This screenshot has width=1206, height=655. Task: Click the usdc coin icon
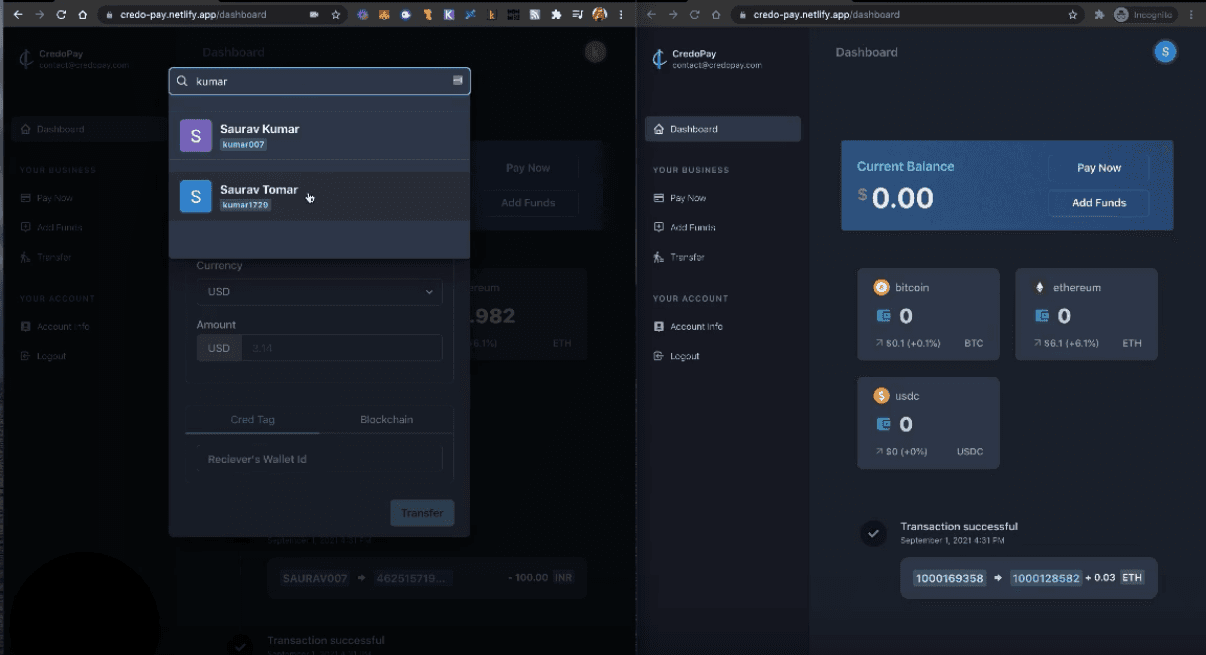pos(882,396)
